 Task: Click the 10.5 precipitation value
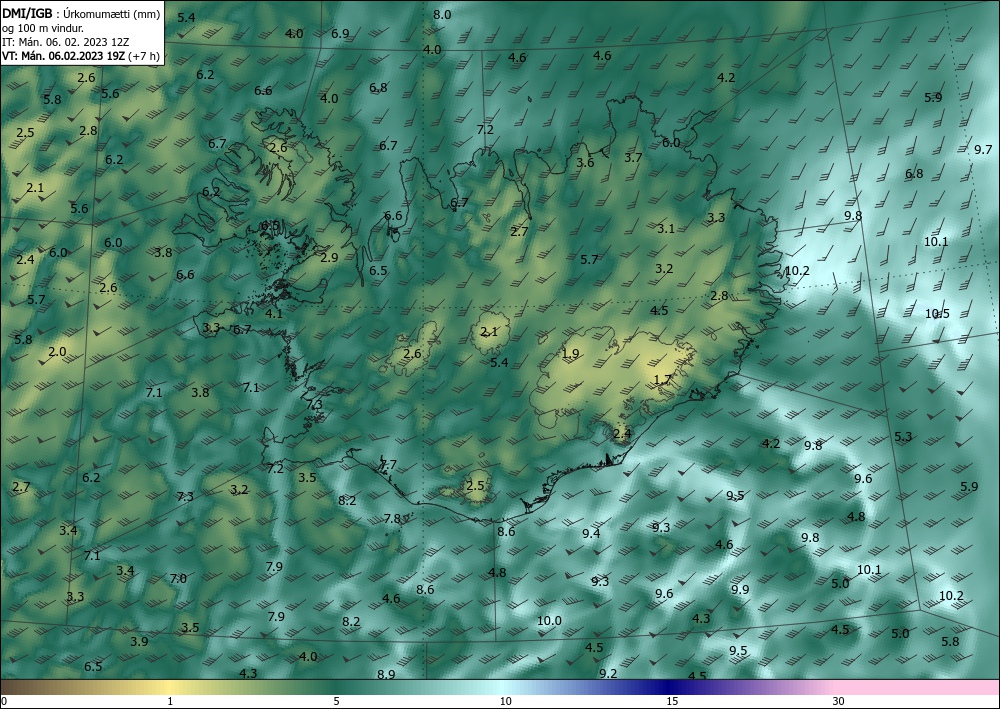[x=938, y=313]
